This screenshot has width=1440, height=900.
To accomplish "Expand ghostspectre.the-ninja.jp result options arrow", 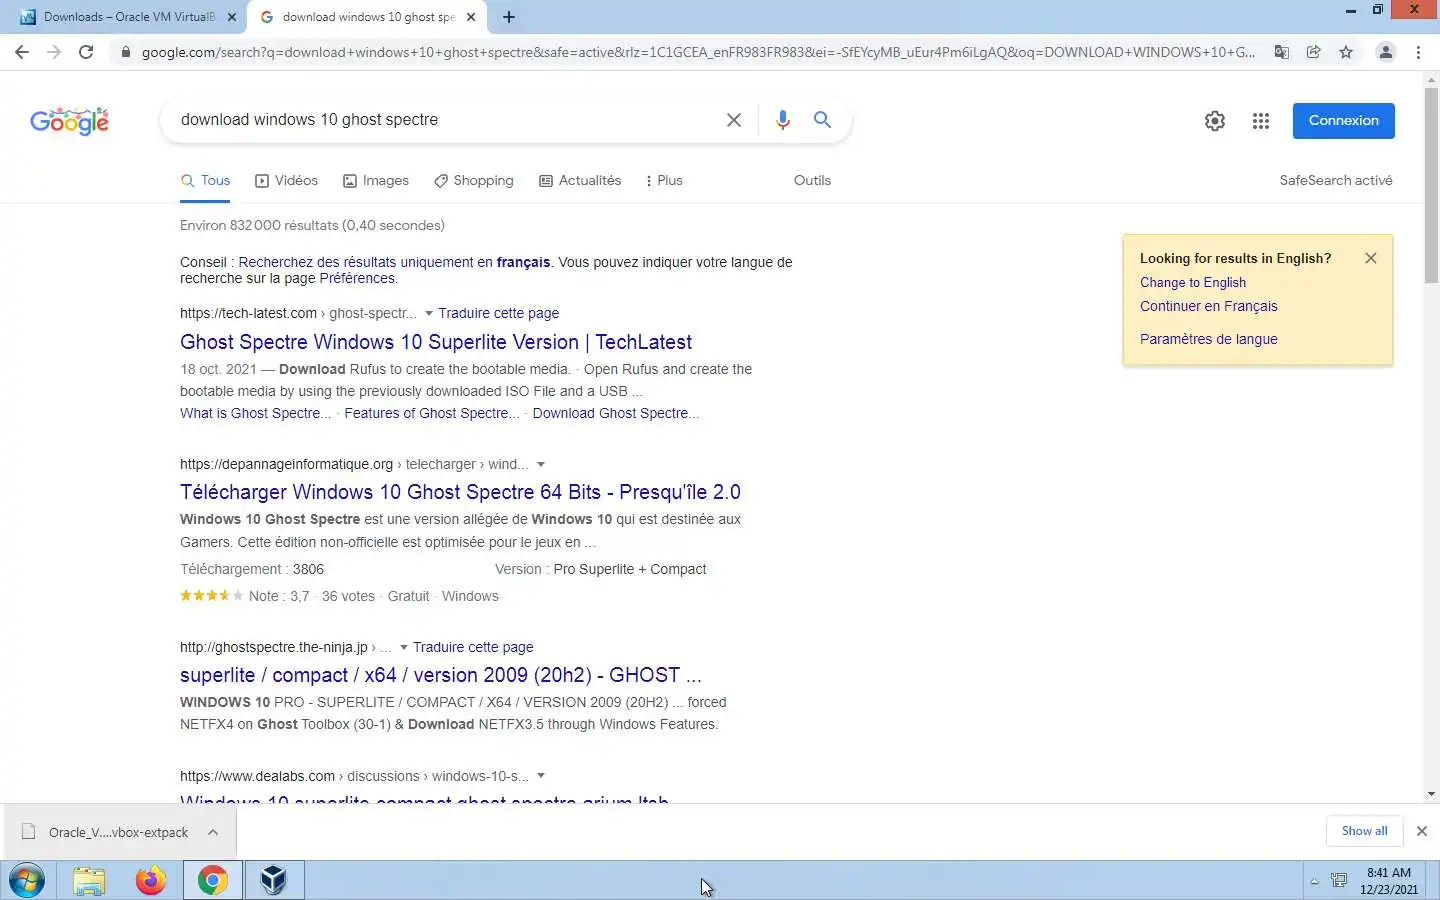I will [403, 648].
